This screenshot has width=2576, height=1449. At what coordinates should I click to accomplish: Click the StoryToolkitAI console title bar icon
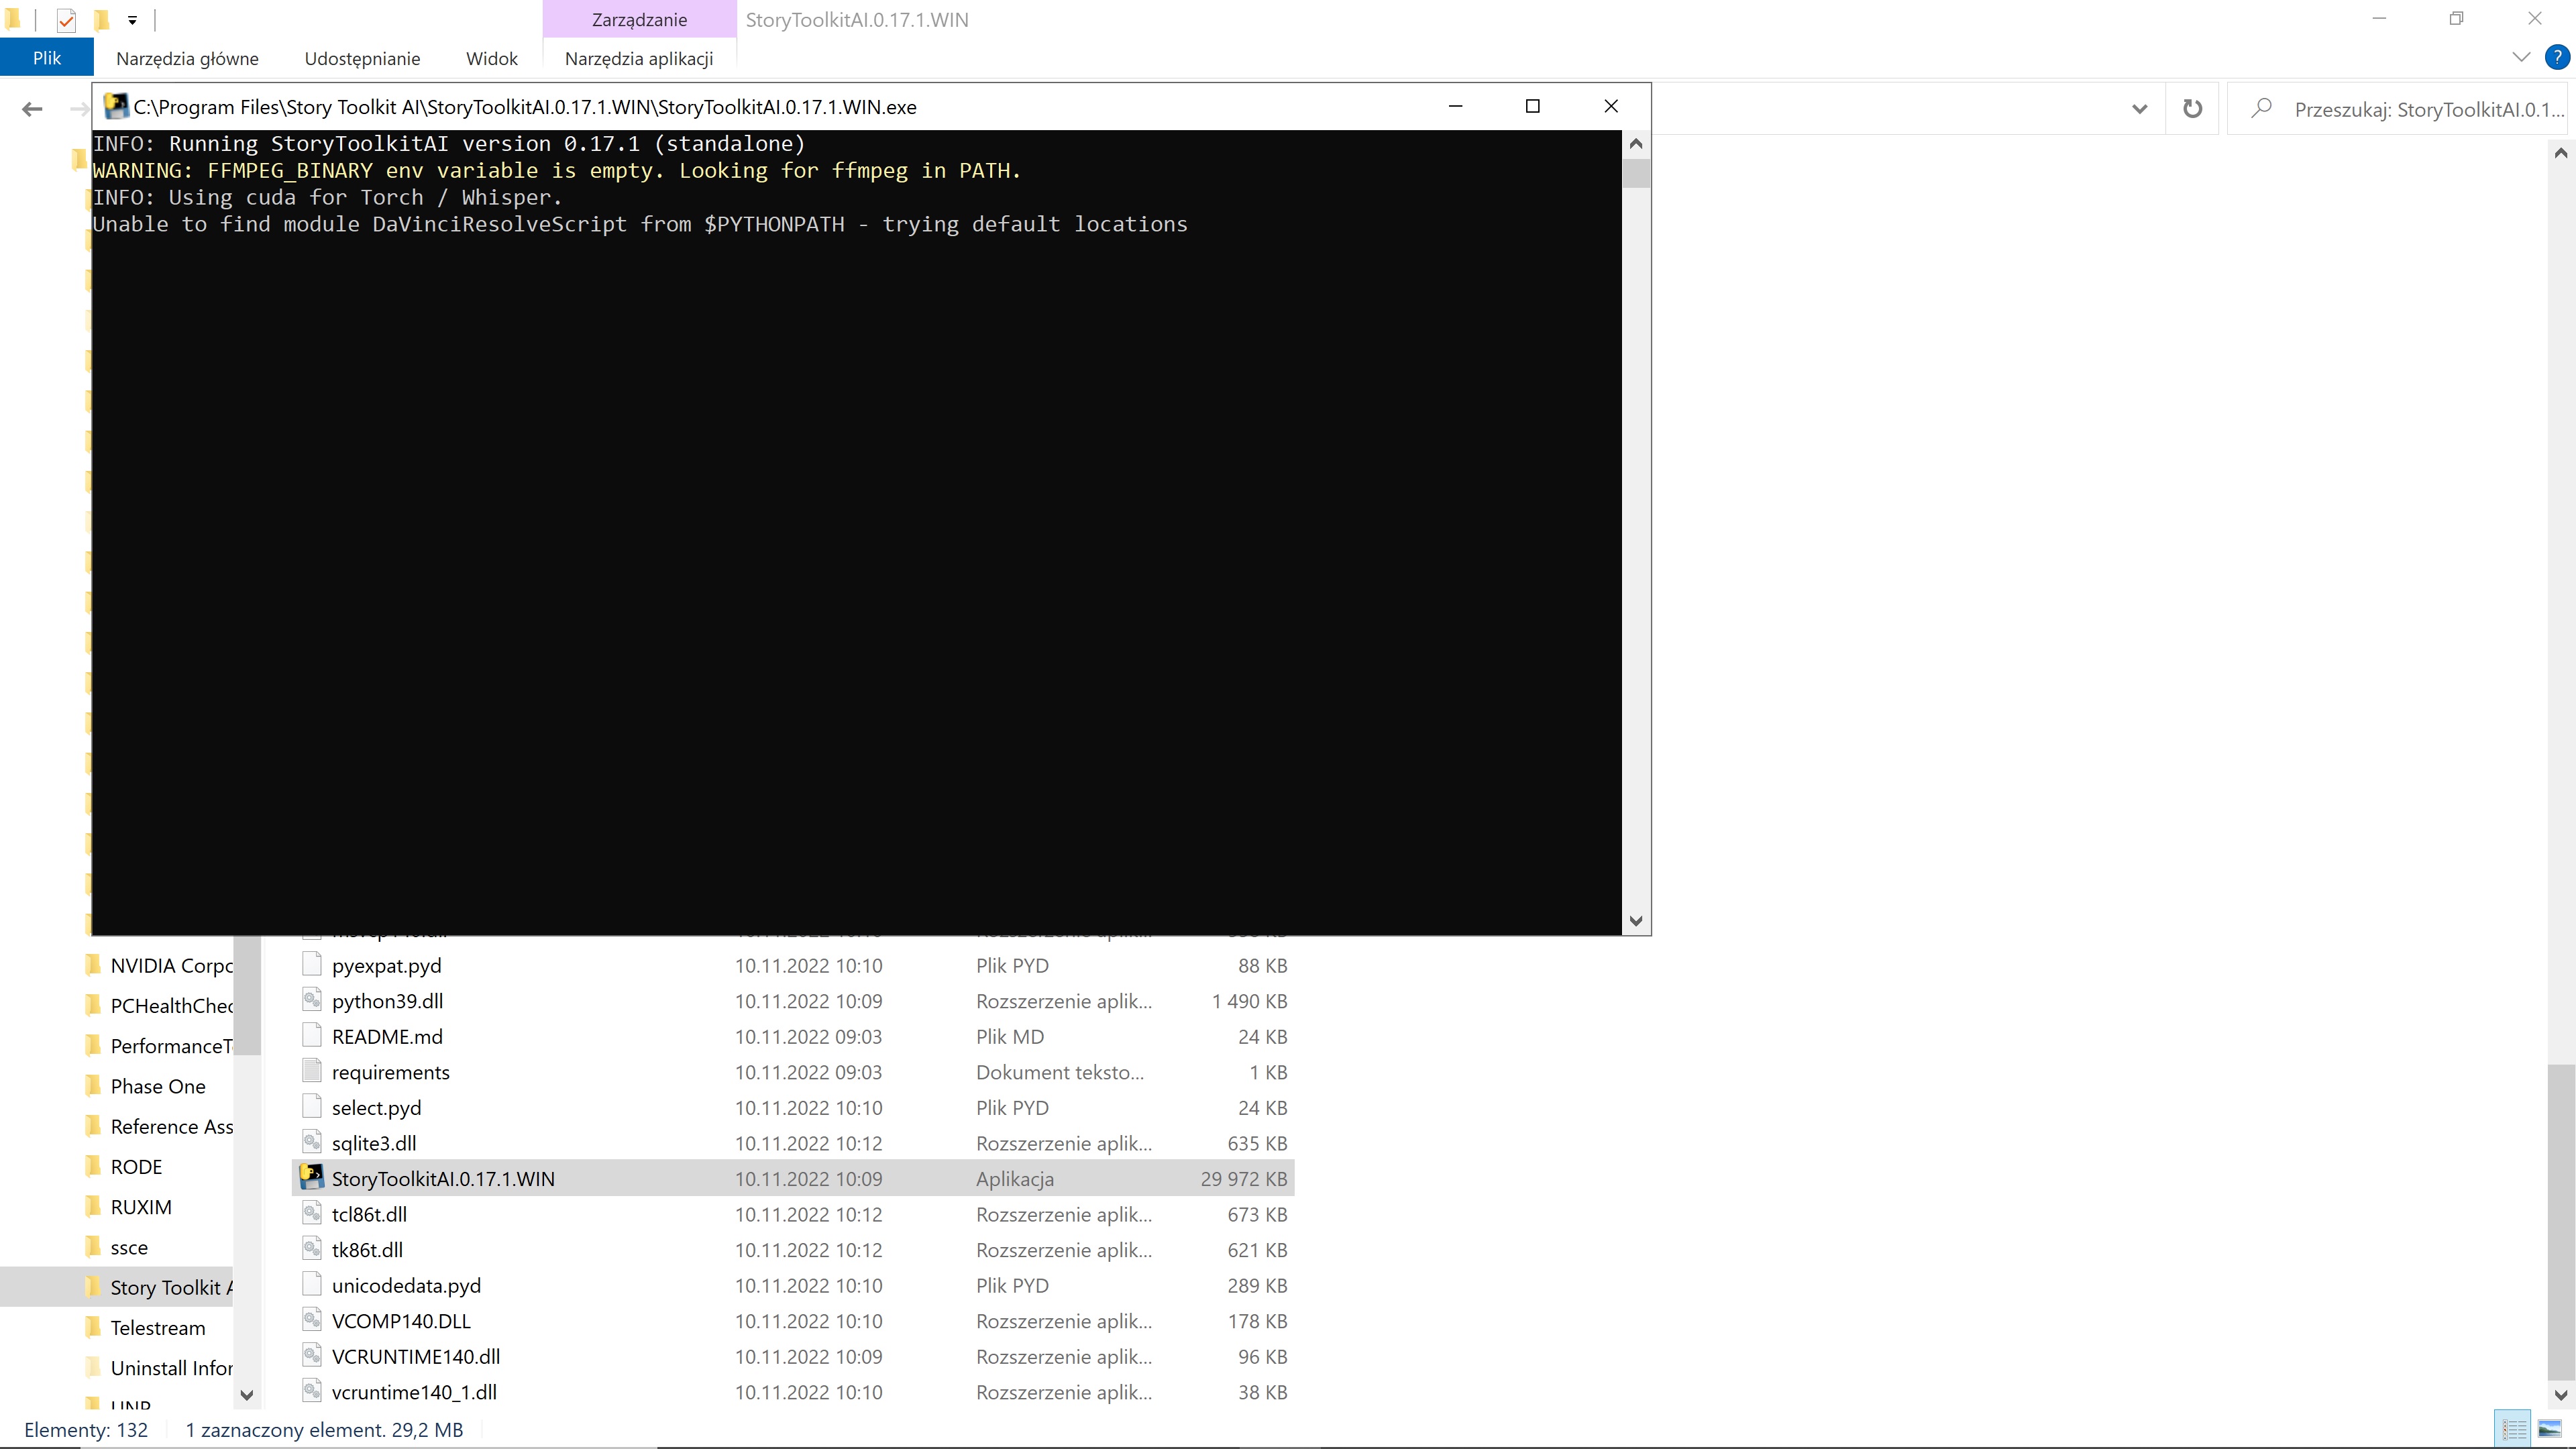[x=116, y=106]
